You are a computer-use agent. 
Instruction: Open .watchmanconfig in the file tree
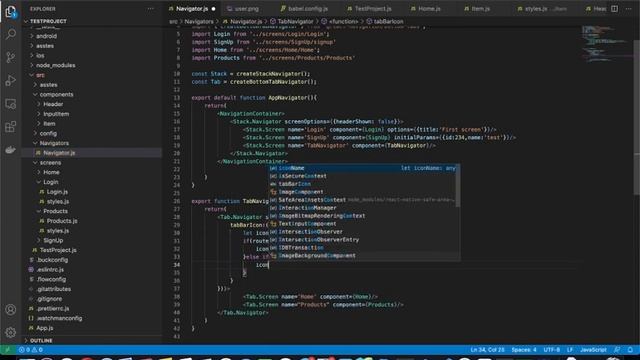(59, 318)
